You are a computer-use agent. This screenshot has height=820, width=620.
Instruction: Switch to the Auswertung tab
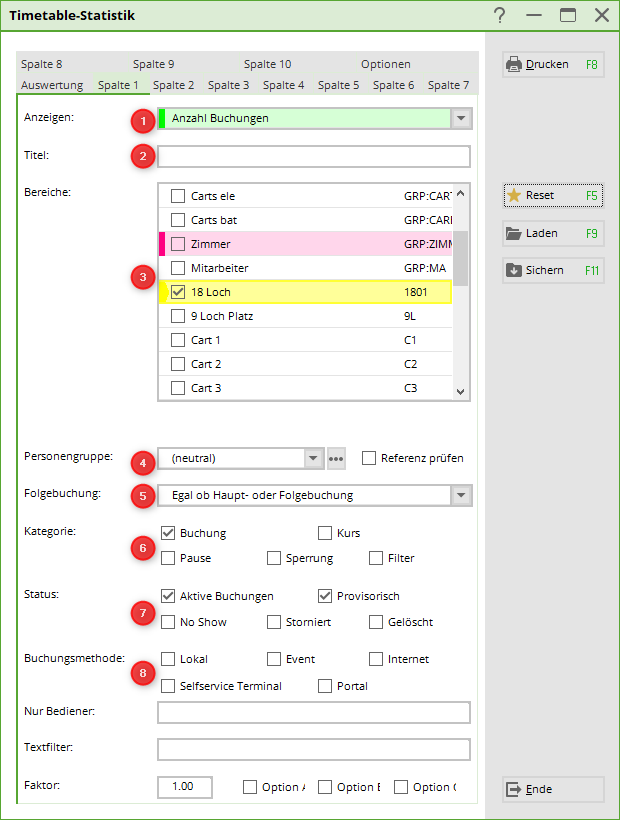click(x=52, y=85)
